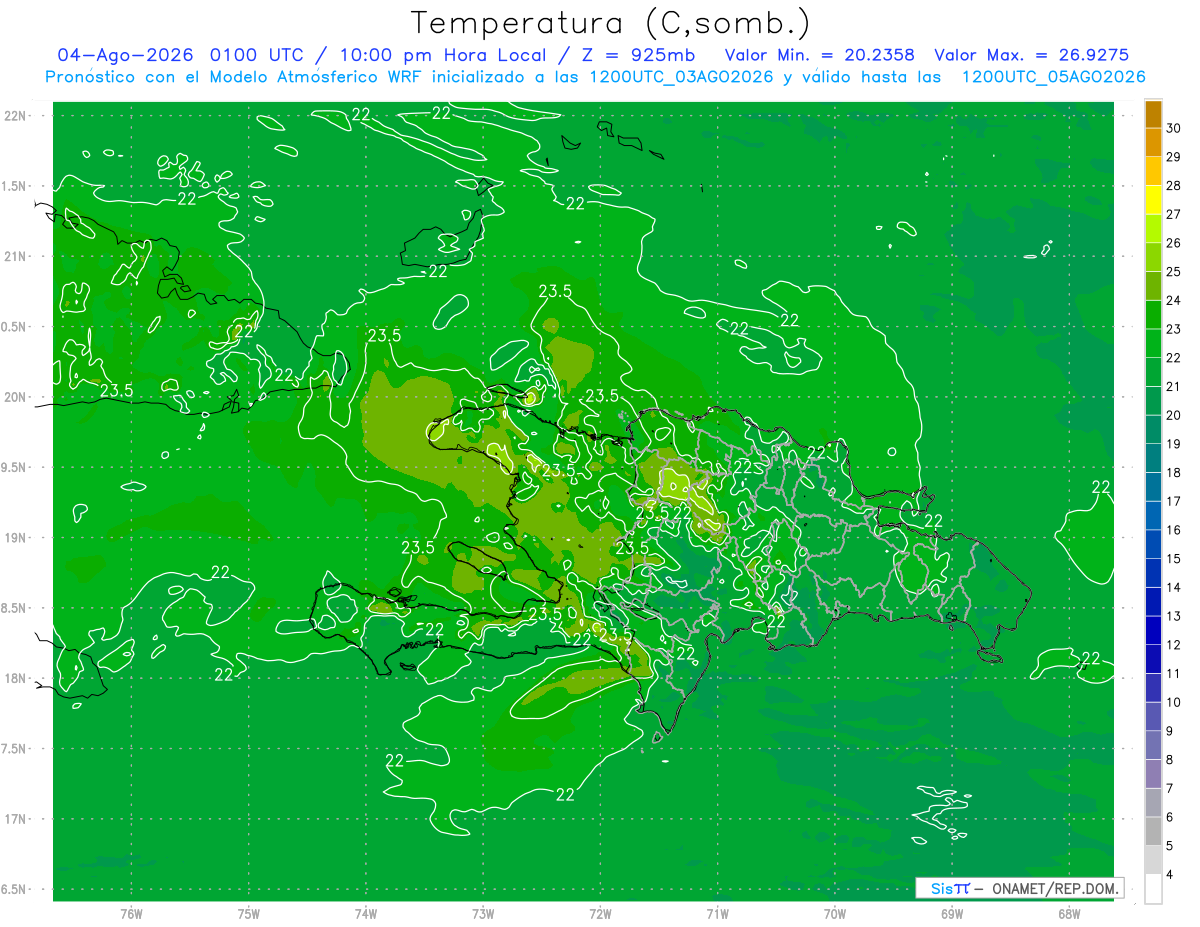Click legend scale value "20"
Screen dimensions: 1200x927
point(1173,415)
